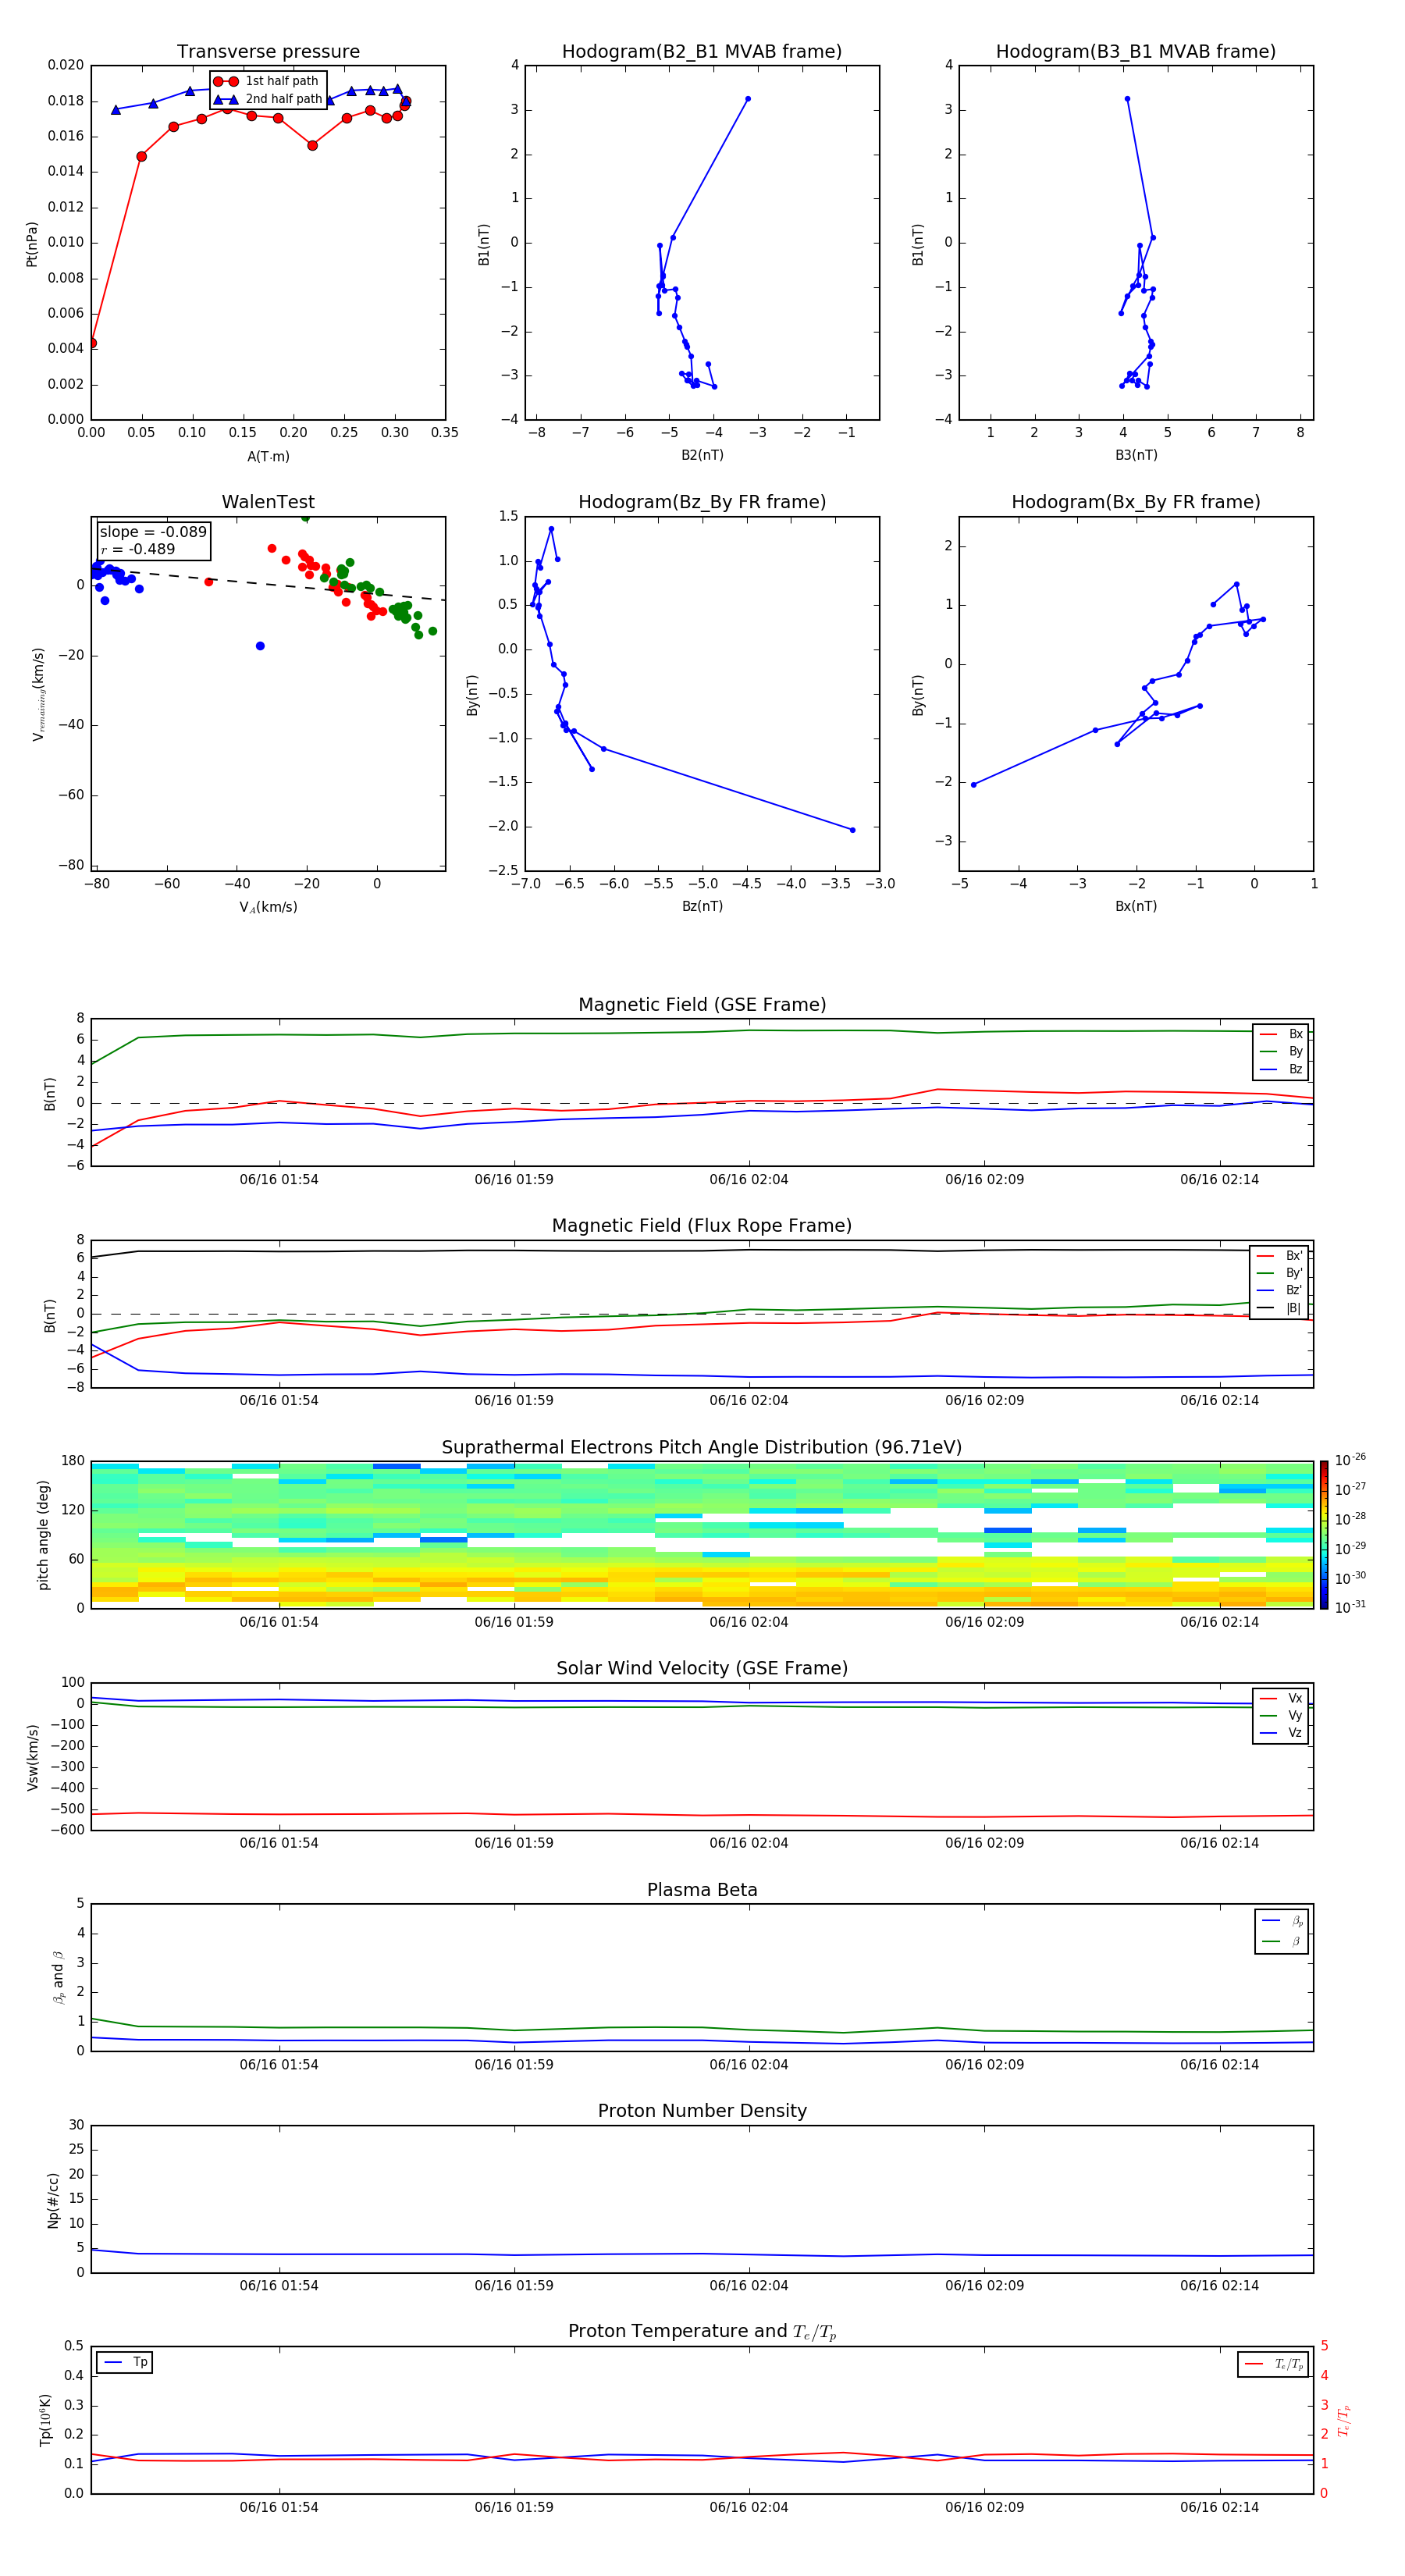Select the "Hodogram(B3_B1 MVAB frame)" title
This screenshot has width=1405, height=2576.
point(1136,51)
